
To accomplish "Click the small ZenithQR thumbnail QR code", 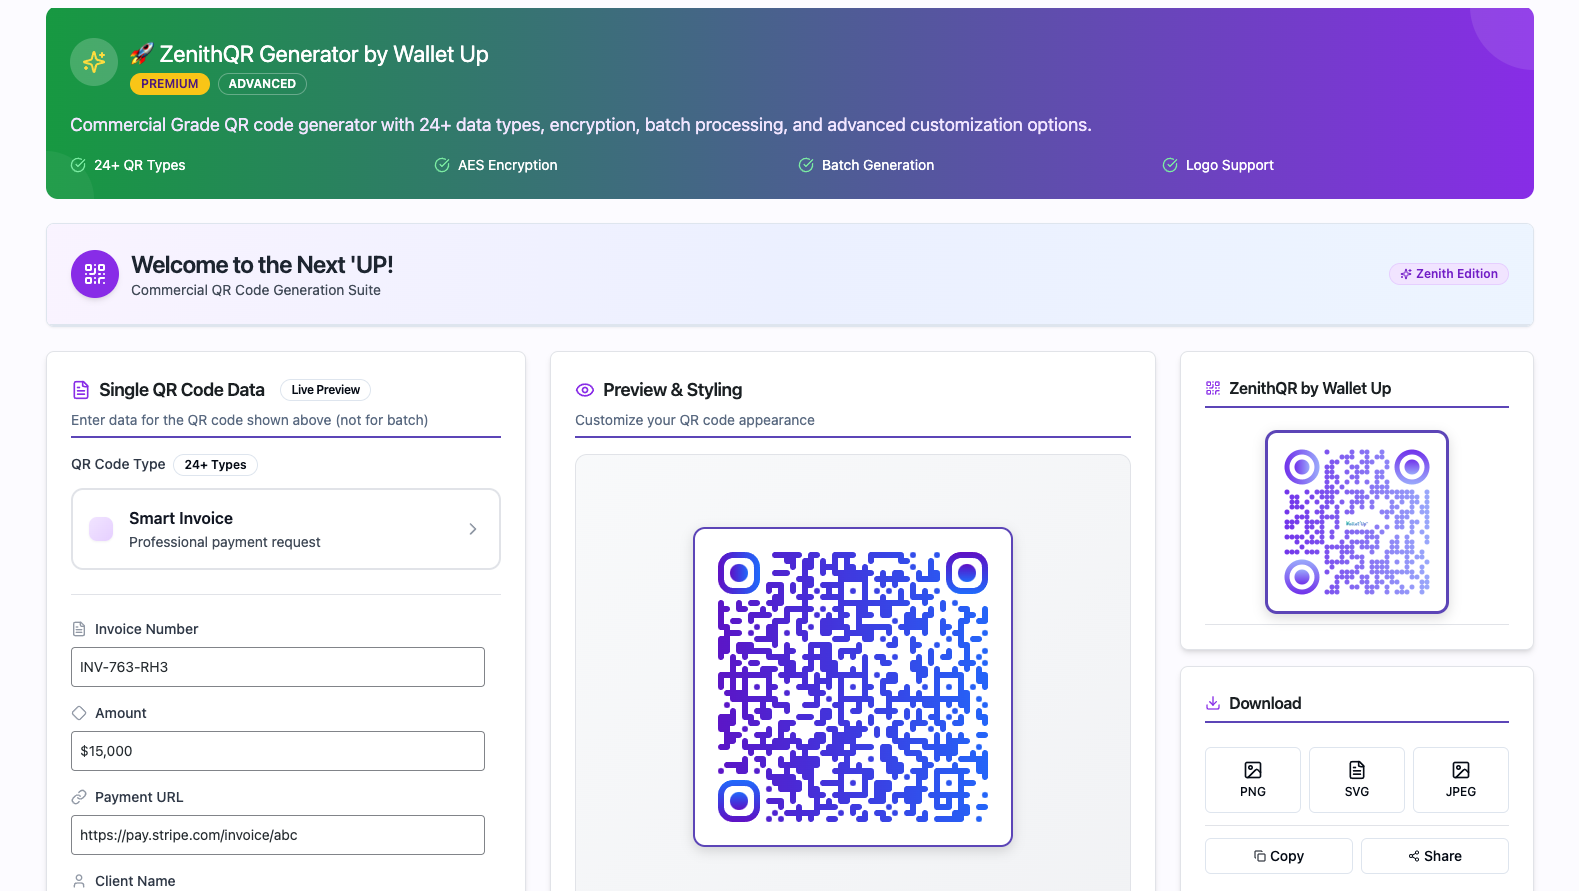I will 1357,522.
